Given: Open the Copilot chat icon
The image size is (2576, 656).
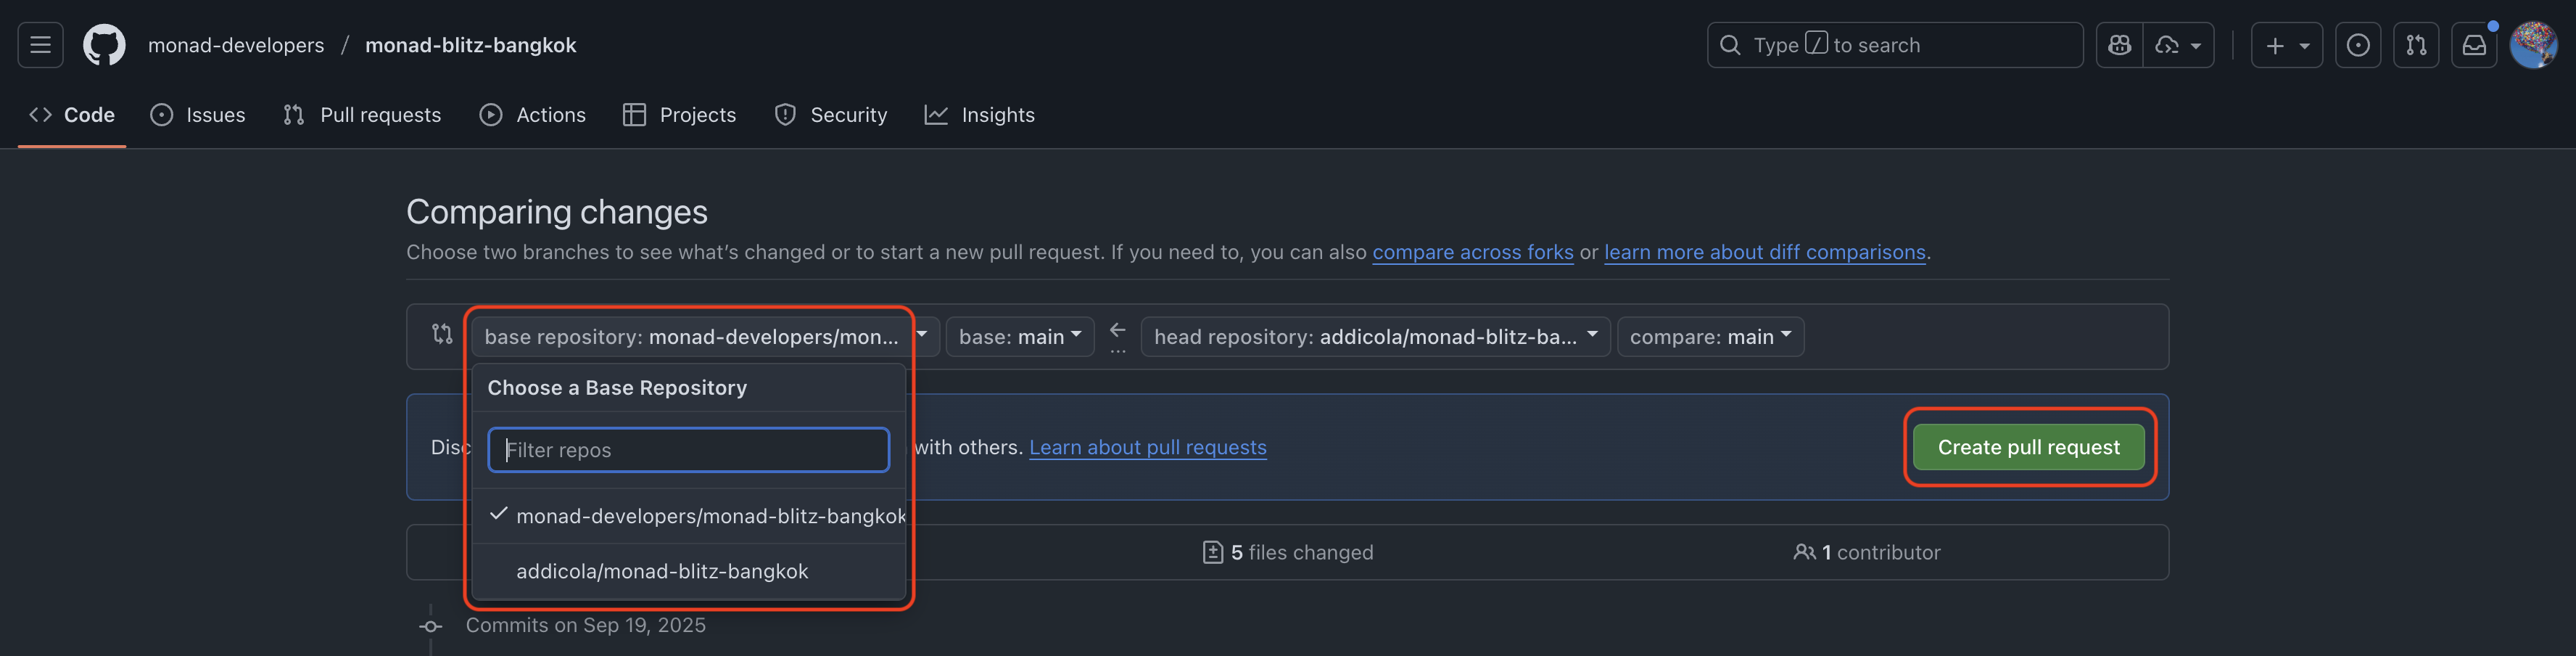Looking at the screenshot, I should pos(2119,45).
